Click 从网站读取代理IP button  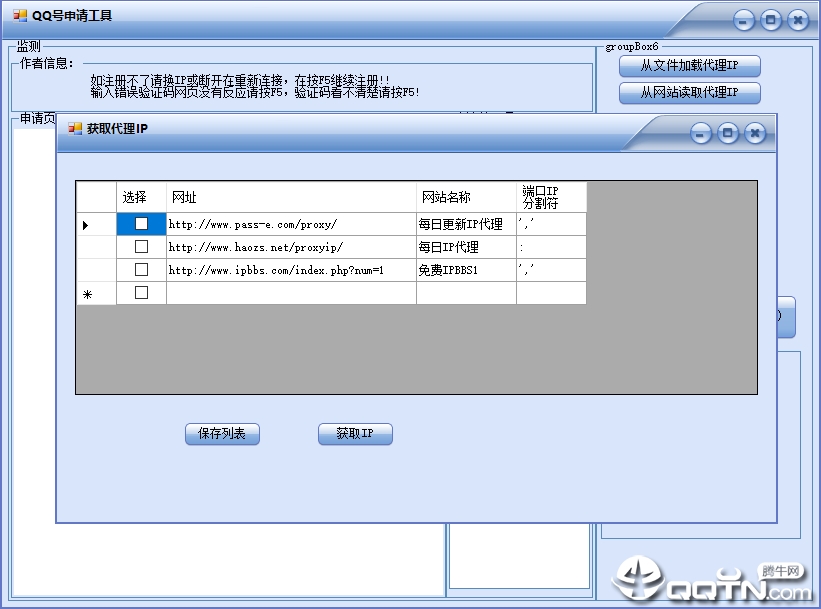tap(689, 93)
